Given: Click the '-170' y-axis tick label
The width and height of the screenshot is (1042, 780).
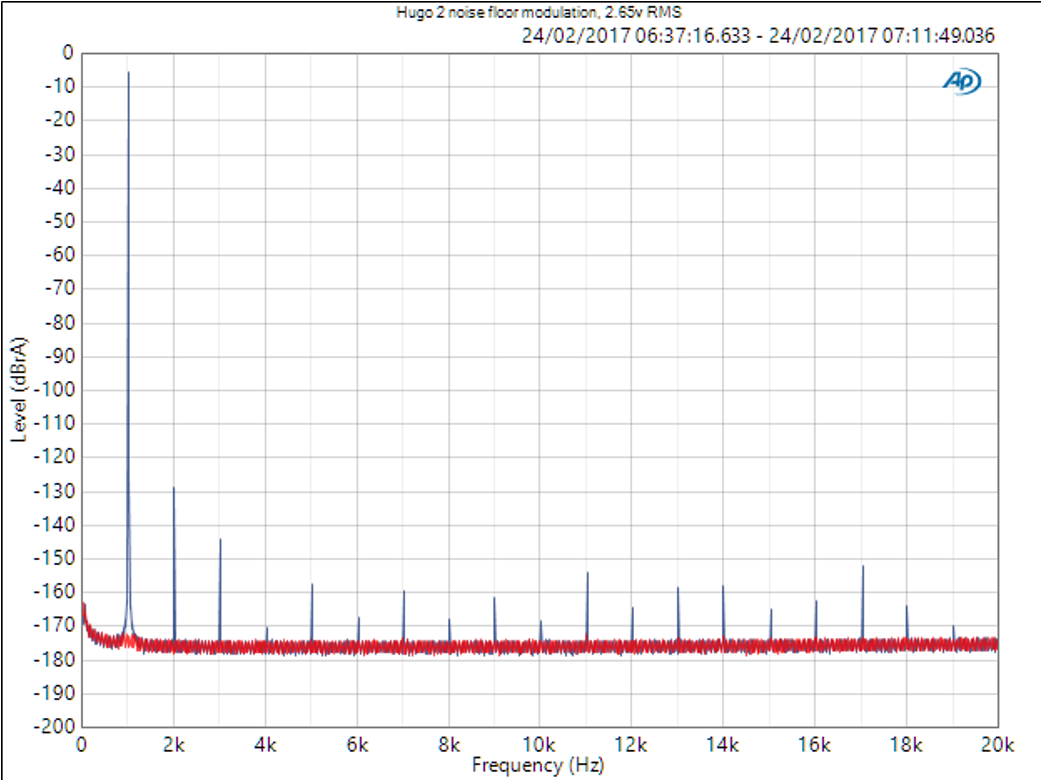Looking at the screenshot, I should (54, 625).
